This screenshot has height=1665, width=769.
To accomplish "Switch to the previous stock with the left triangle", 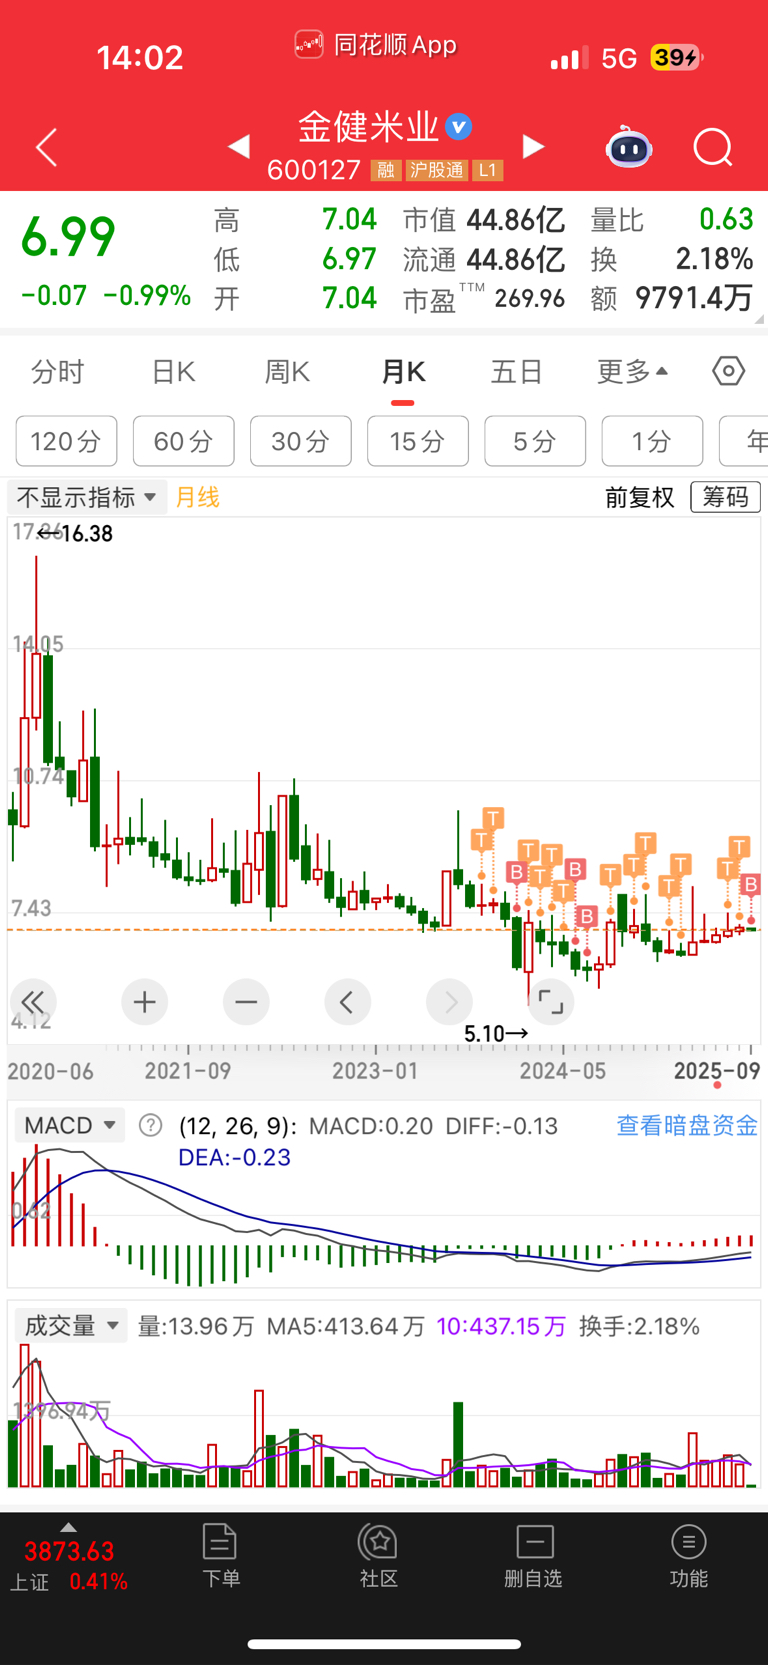I will tap(238, 147).
